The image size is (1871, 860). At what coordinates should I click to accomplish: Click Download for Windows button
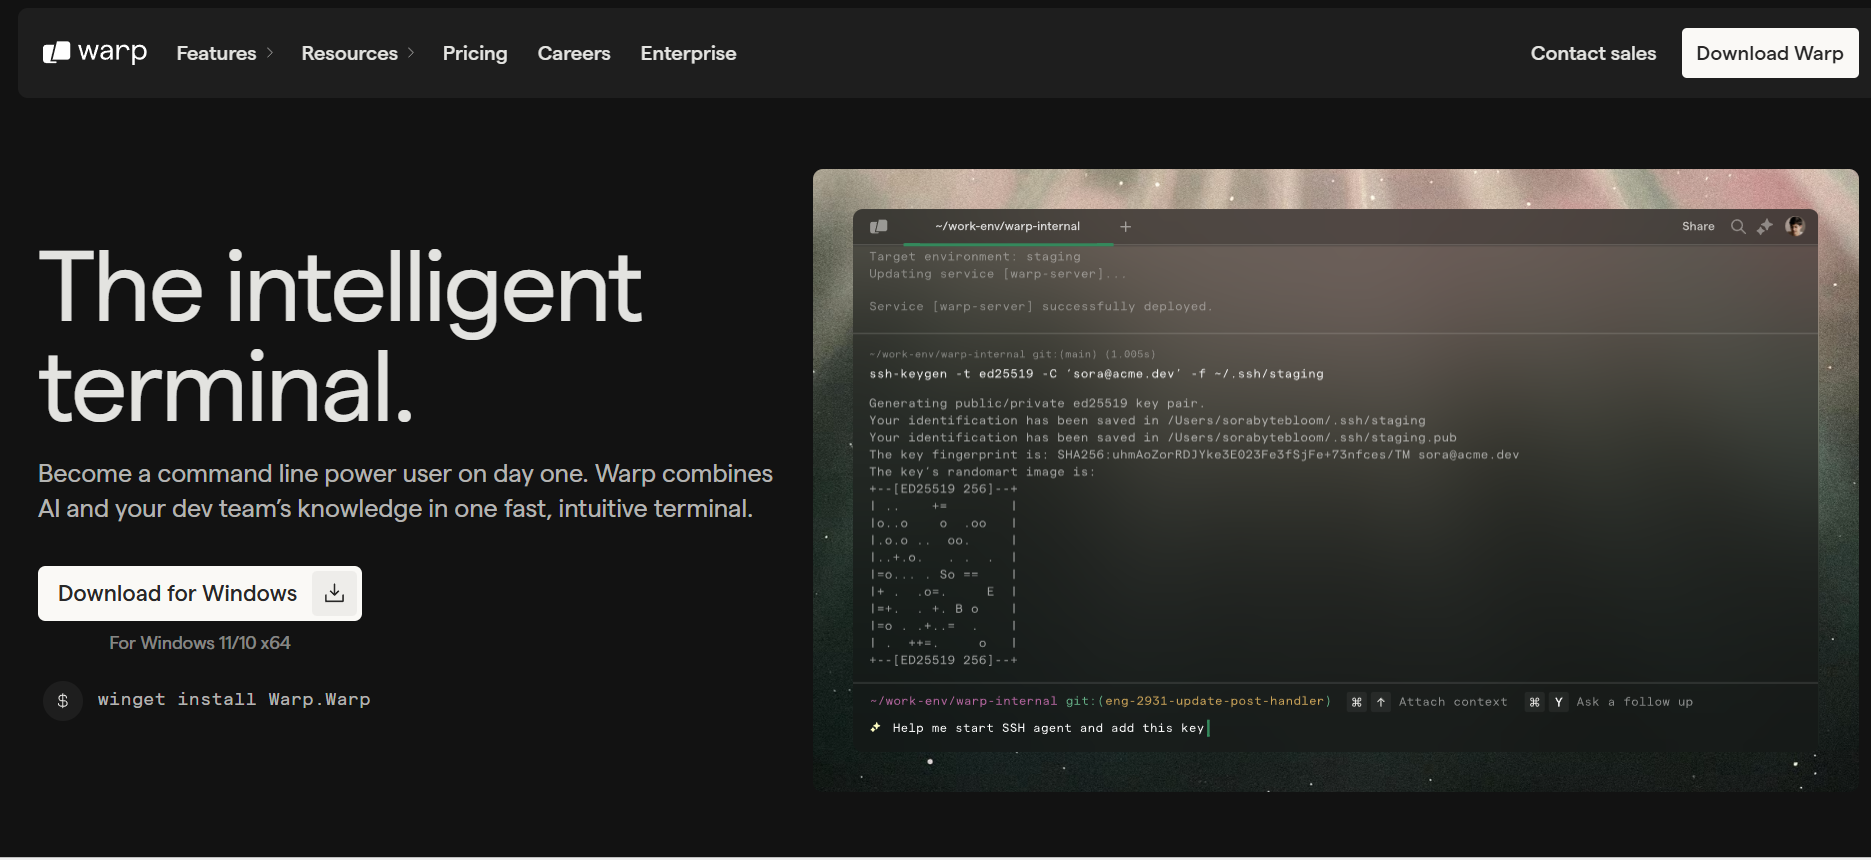coord(200,593)
